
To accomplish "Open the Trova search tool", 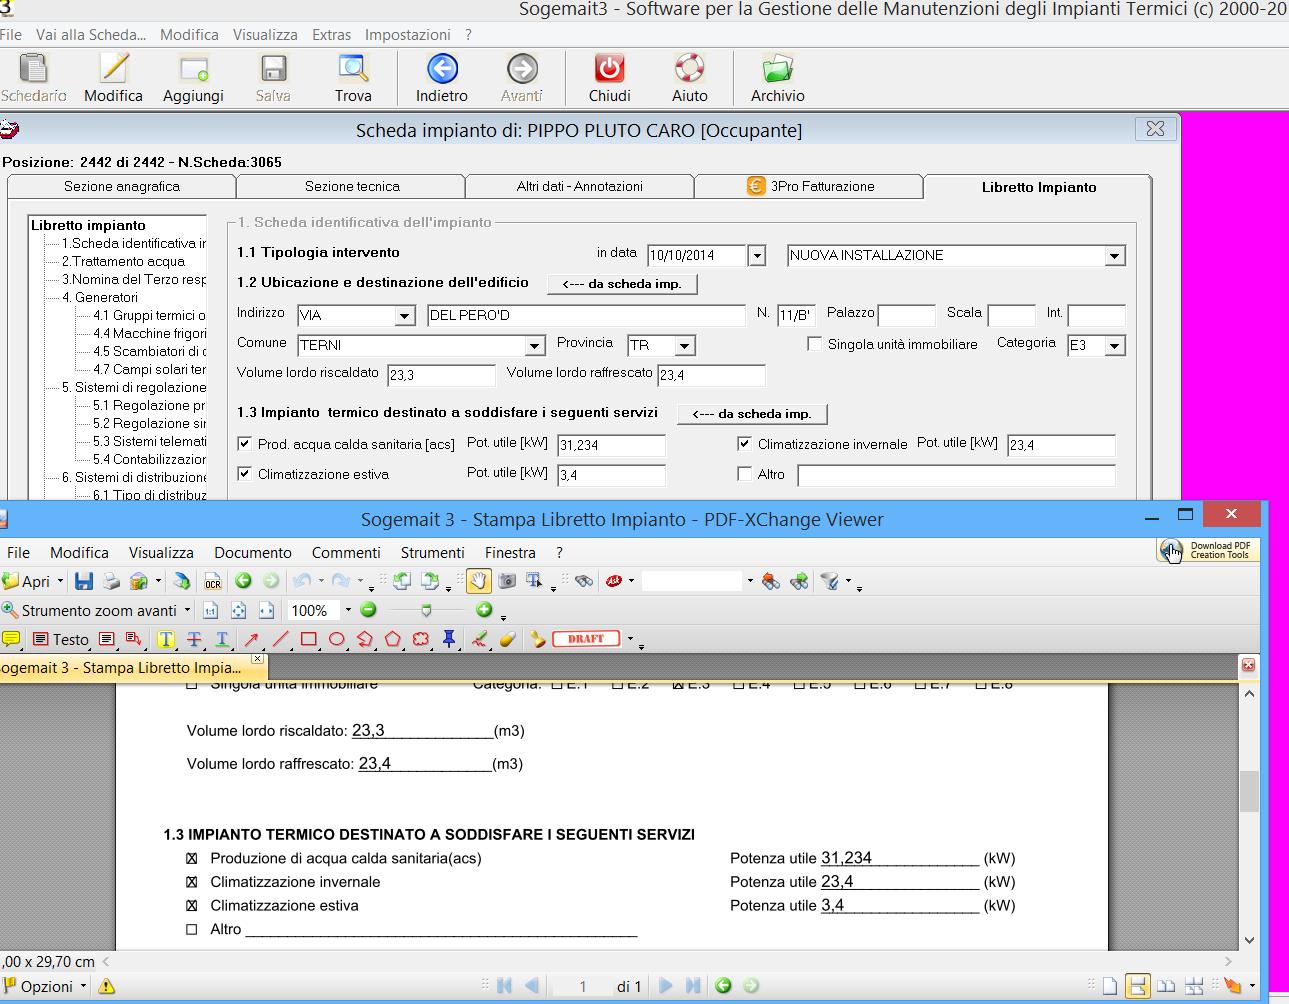I will [x=353, y=78].
